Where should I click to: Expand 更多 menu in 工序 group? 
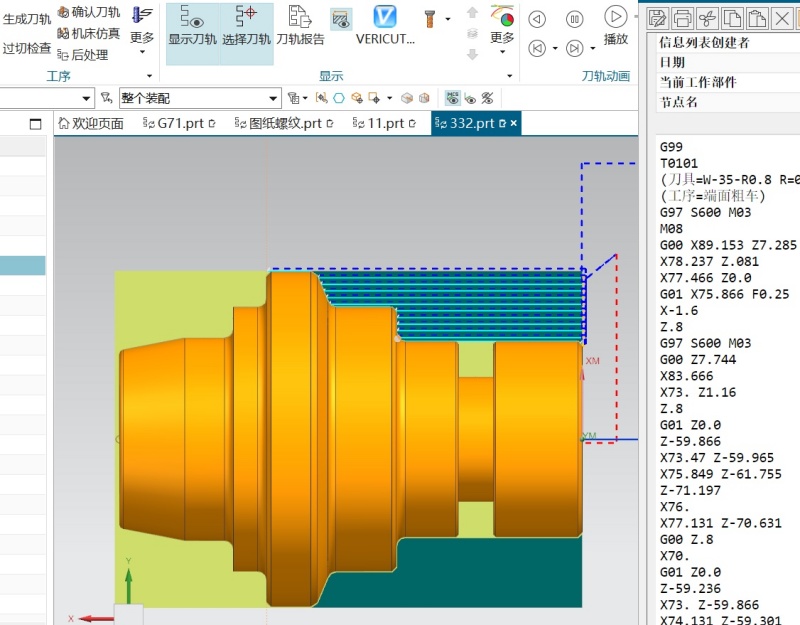coord(142,30)
